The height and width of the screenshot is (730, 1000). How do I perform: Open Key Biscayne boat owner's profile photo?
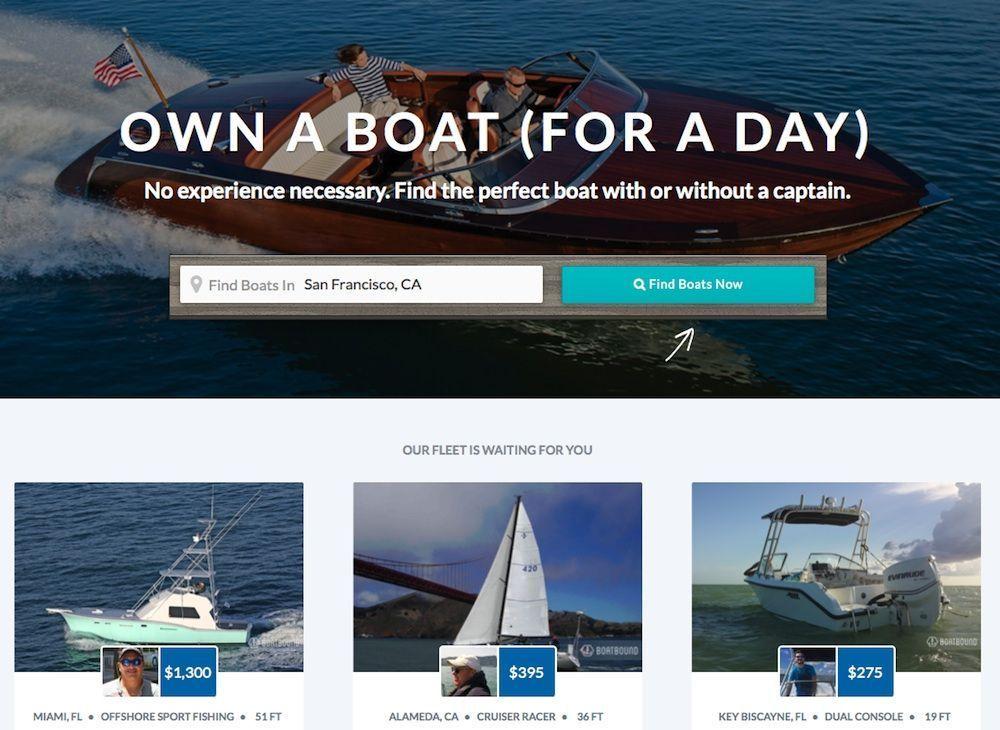(808, 672)
